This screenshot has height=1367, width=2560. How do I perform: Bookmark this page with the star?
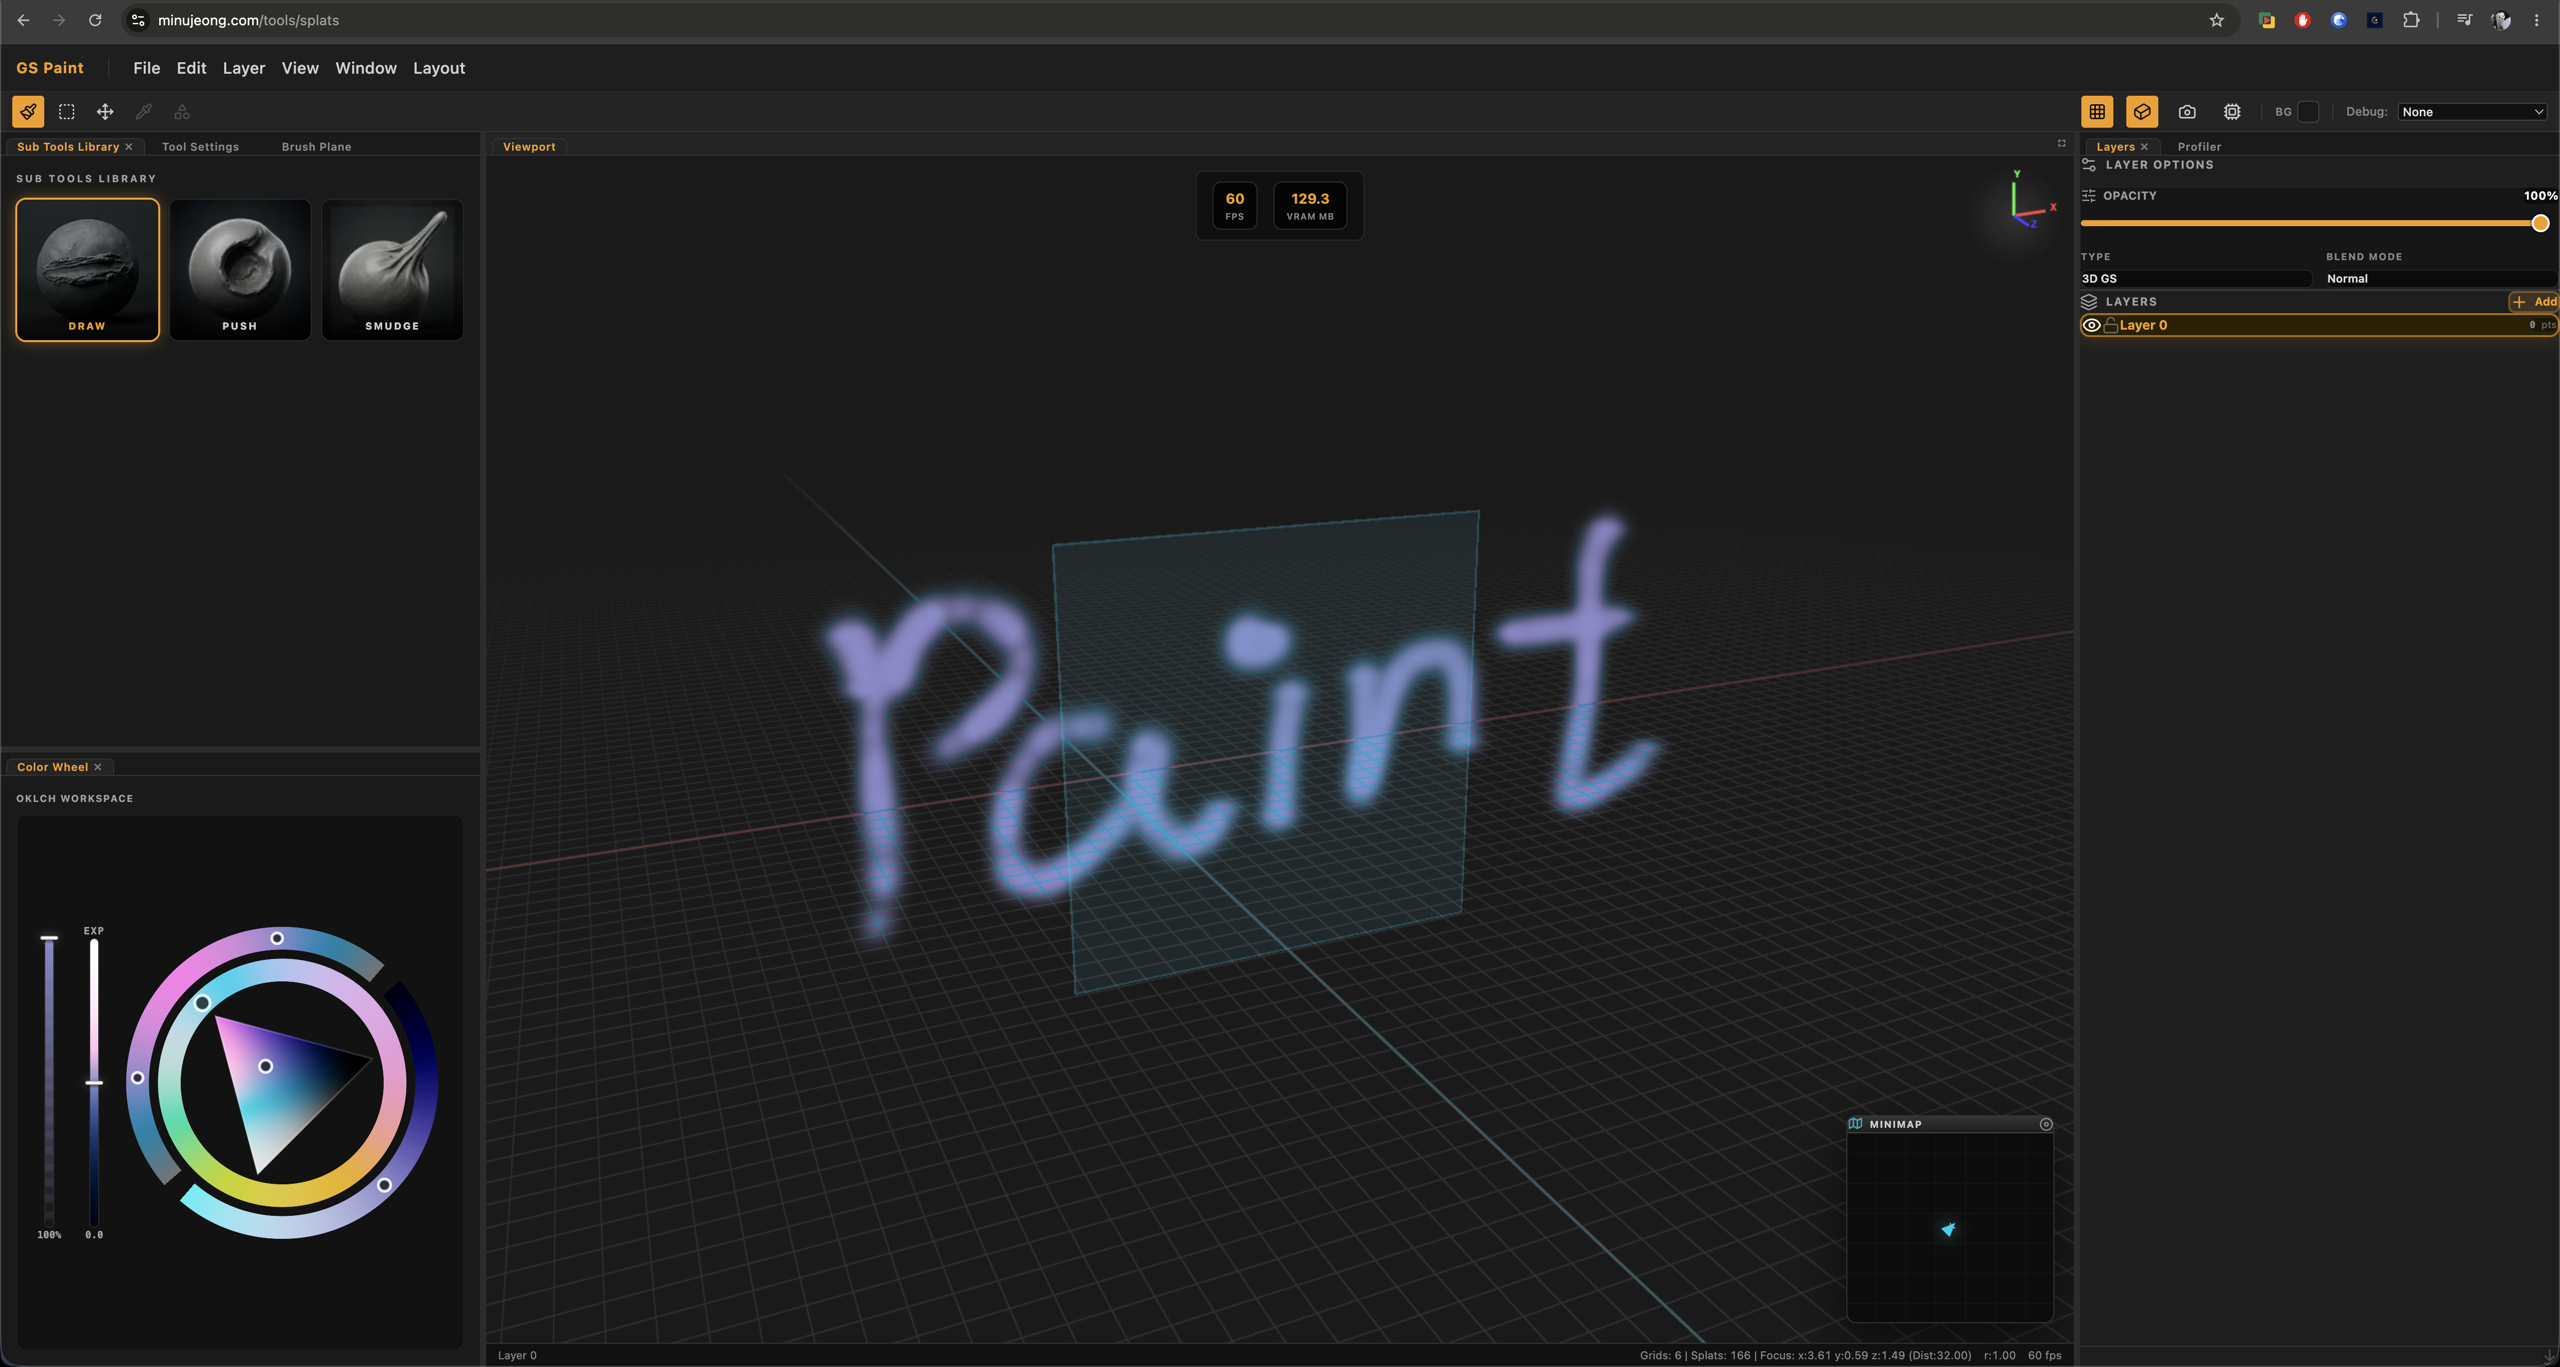[x=2217, y=20]
